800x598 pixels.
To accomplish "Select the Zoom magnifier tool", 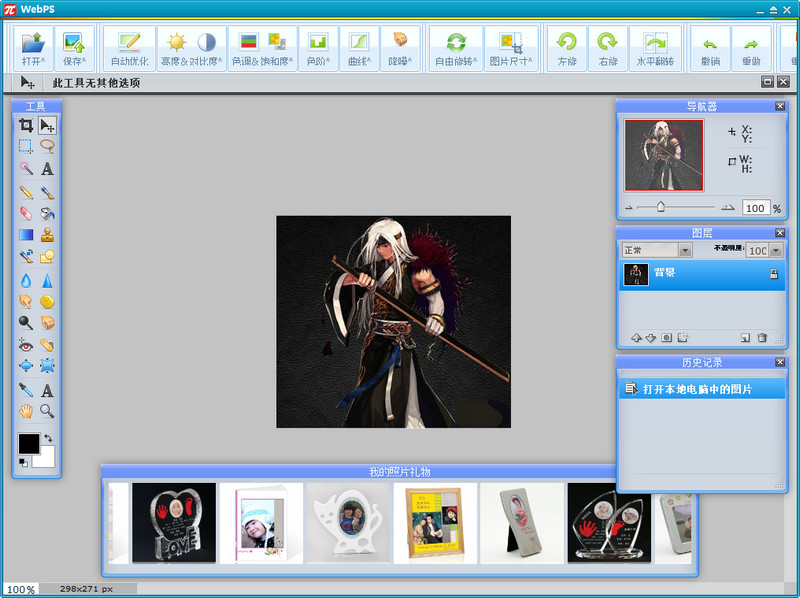I will [x=47, y=411].
